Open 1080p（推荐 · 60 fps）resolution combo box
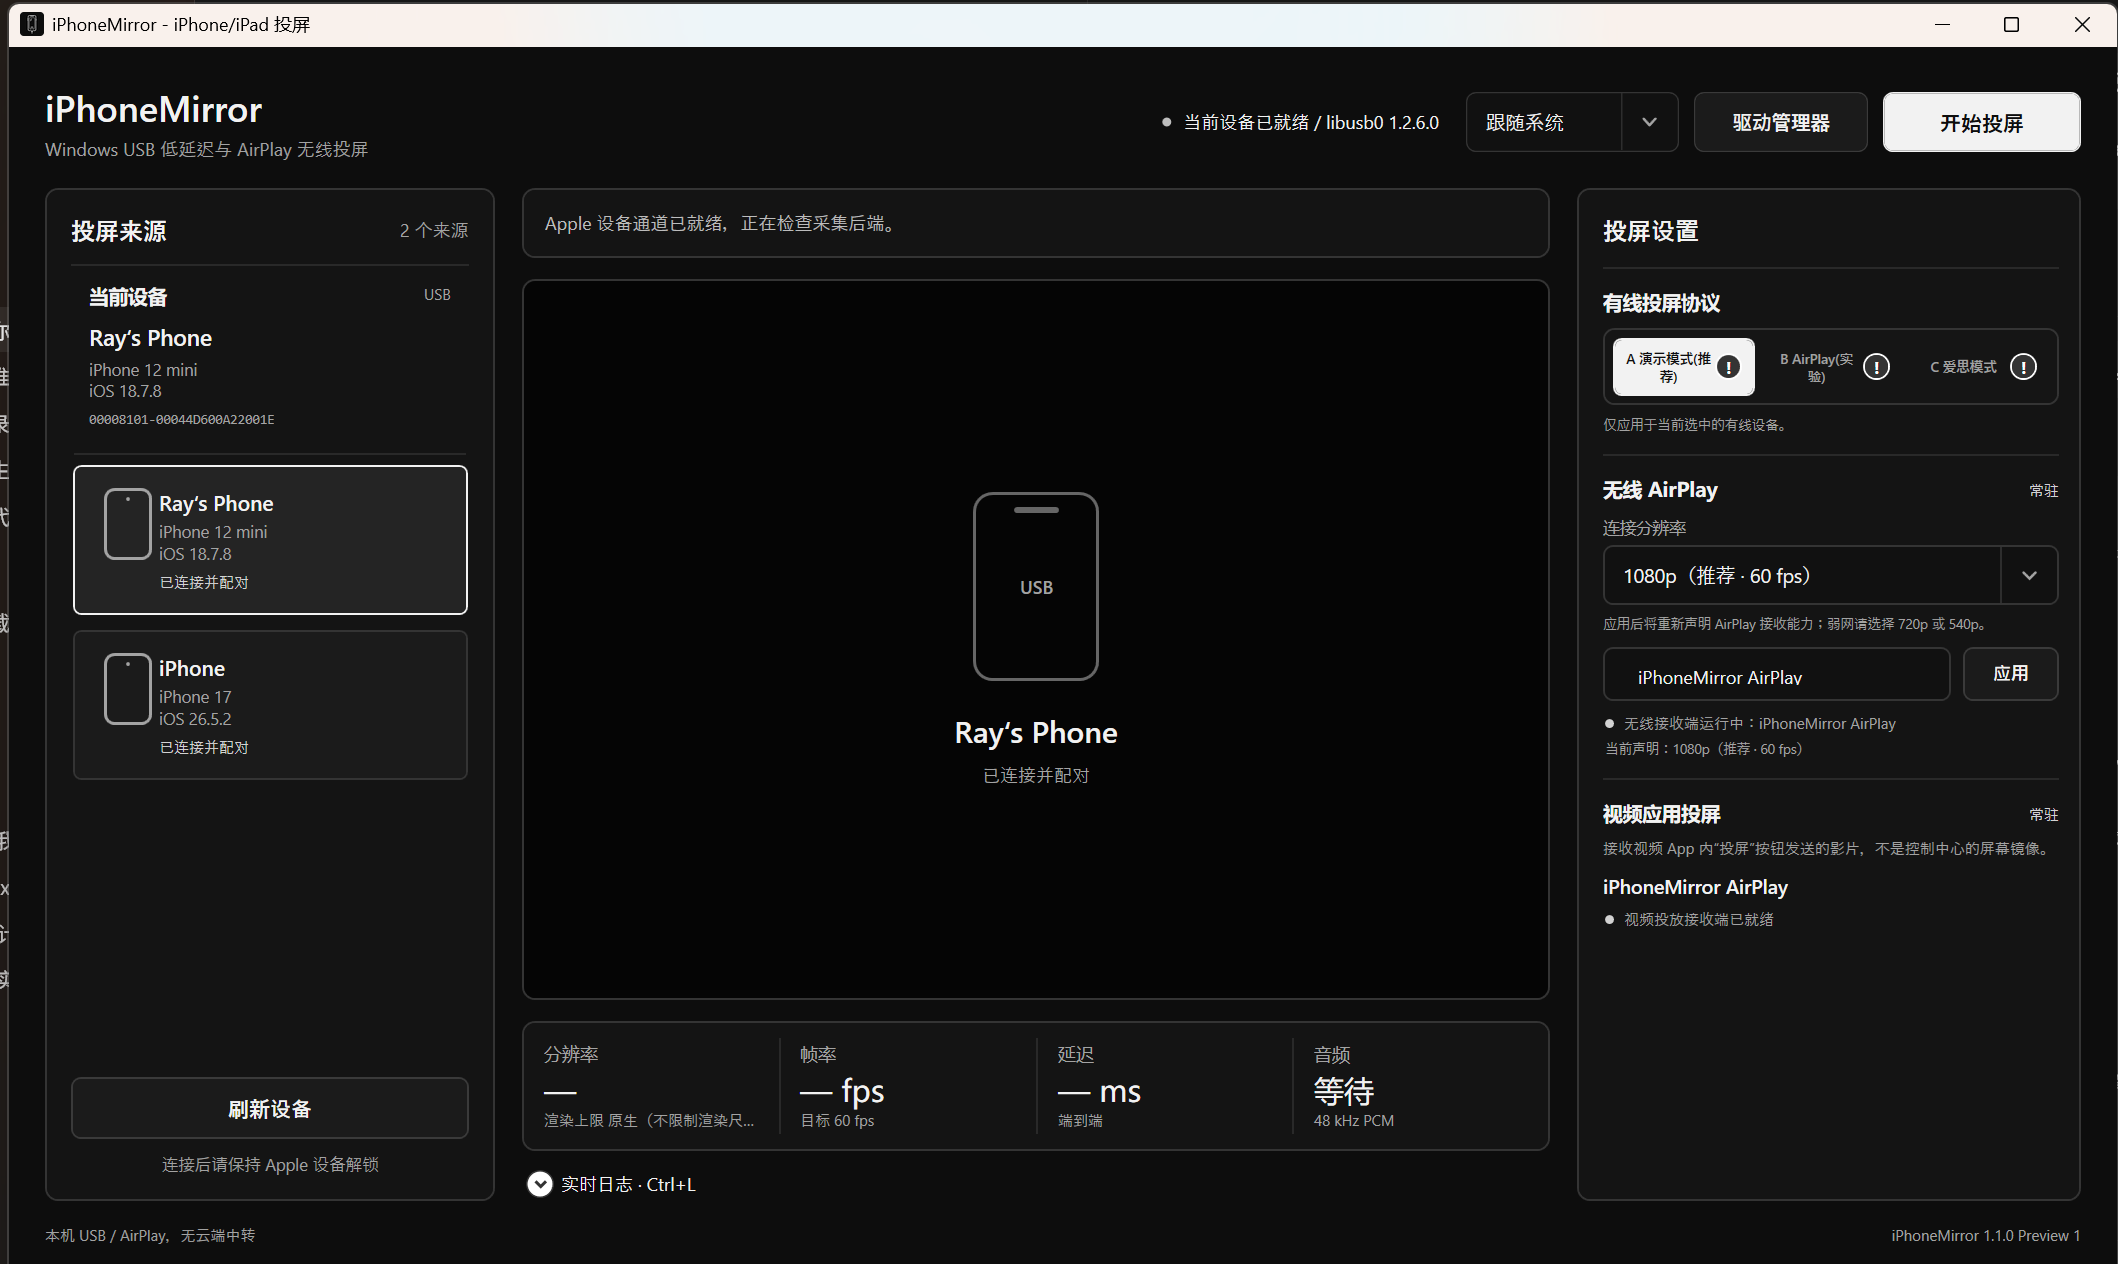The image size is (2118, 1264). [x=1830, y=575]
